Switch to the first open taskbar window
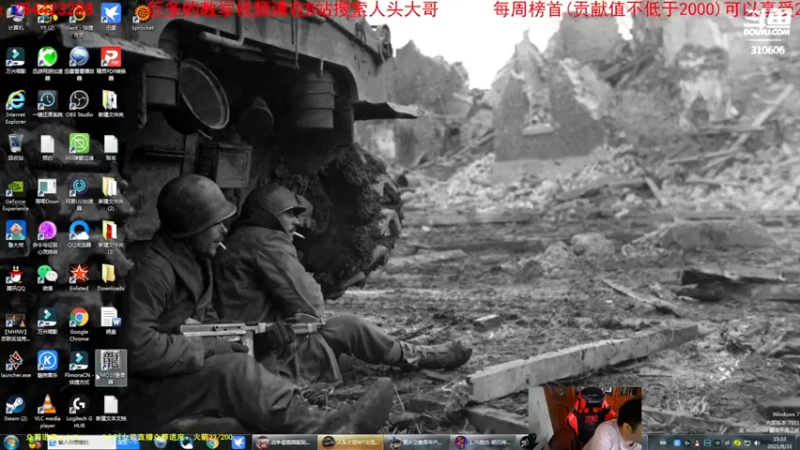This screenshot has width=800, height=450. pos(283,442)
